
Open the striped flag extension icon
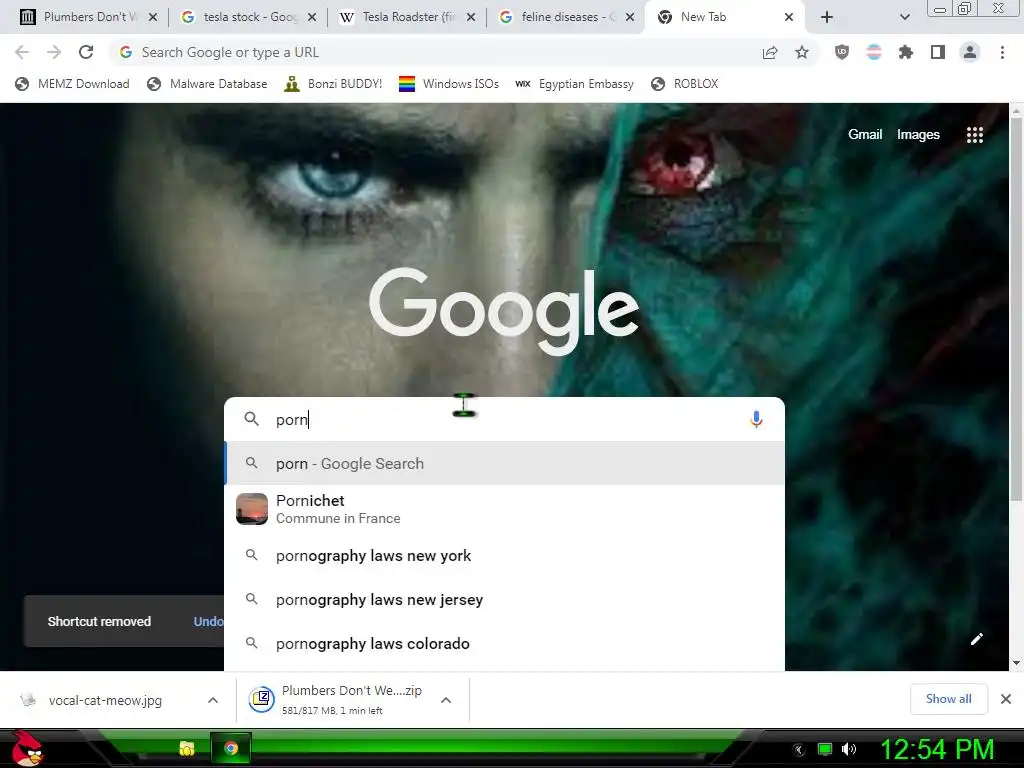click(874, 52)
